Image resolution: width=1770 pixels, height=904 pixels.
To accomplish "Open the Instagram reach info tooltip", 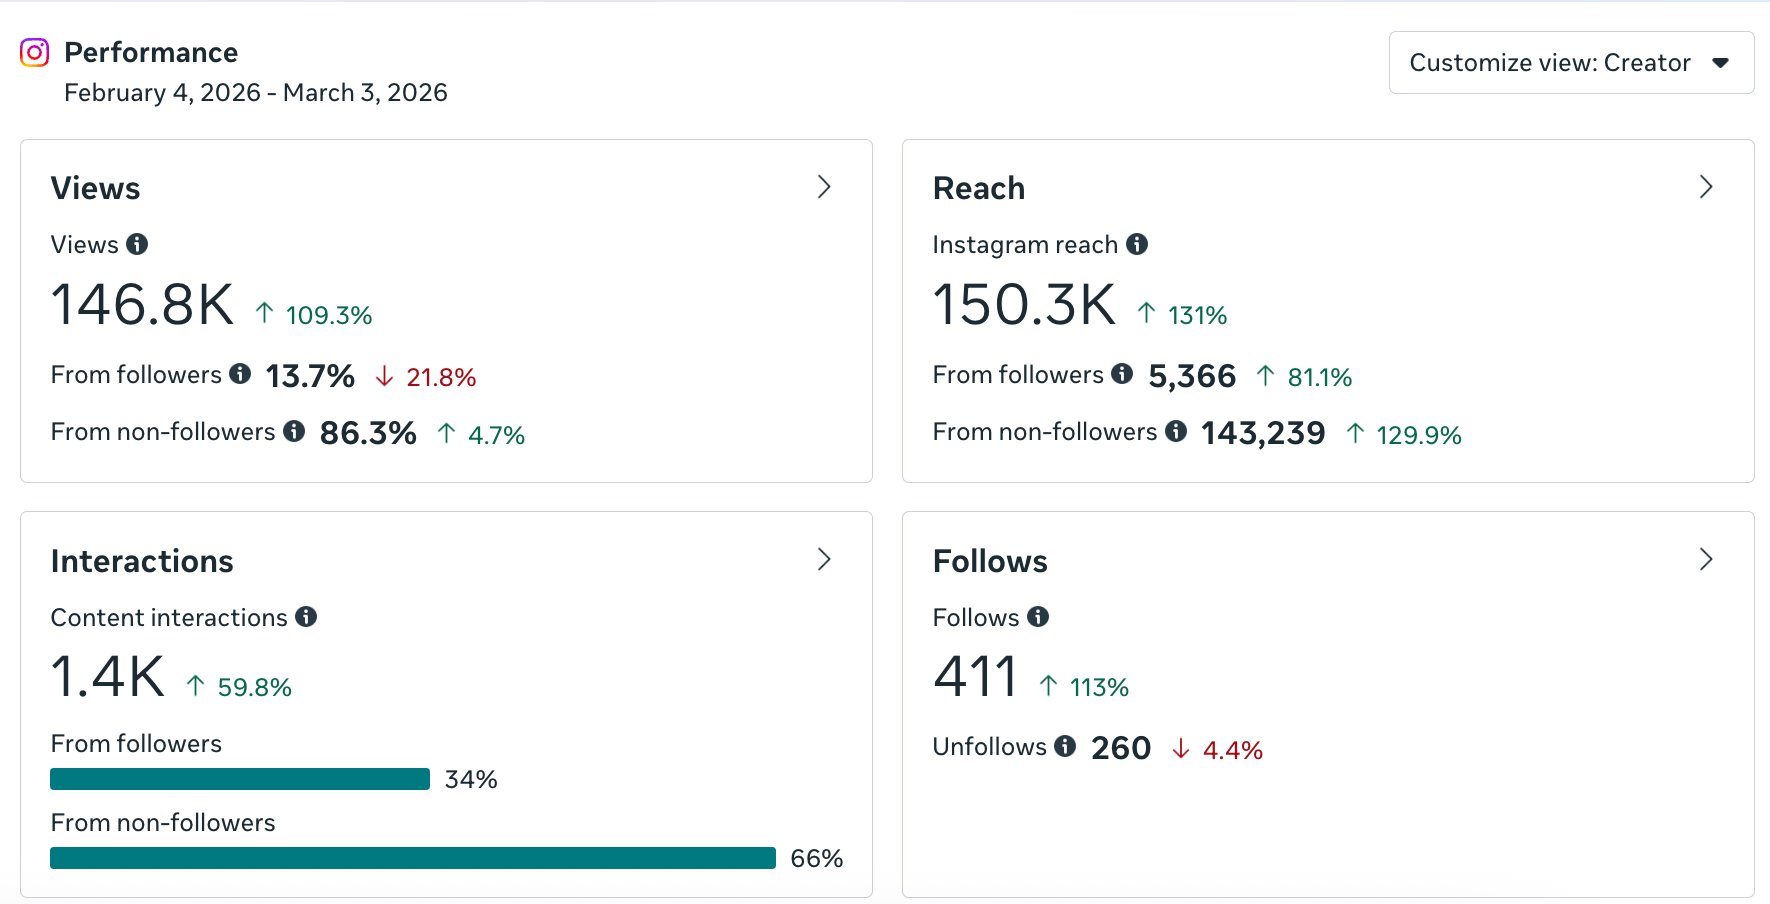I will pos(1137,244).
